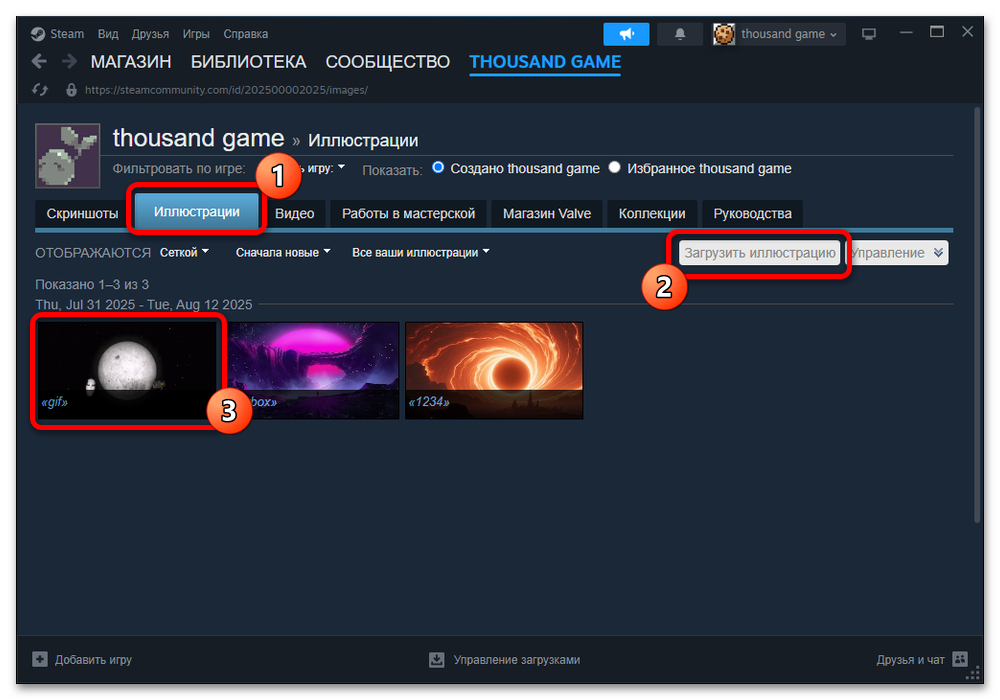Open the orange vortex «1234» artwork thumbnail
This screenshot has width=1000, height=700.
click(494, 370)
